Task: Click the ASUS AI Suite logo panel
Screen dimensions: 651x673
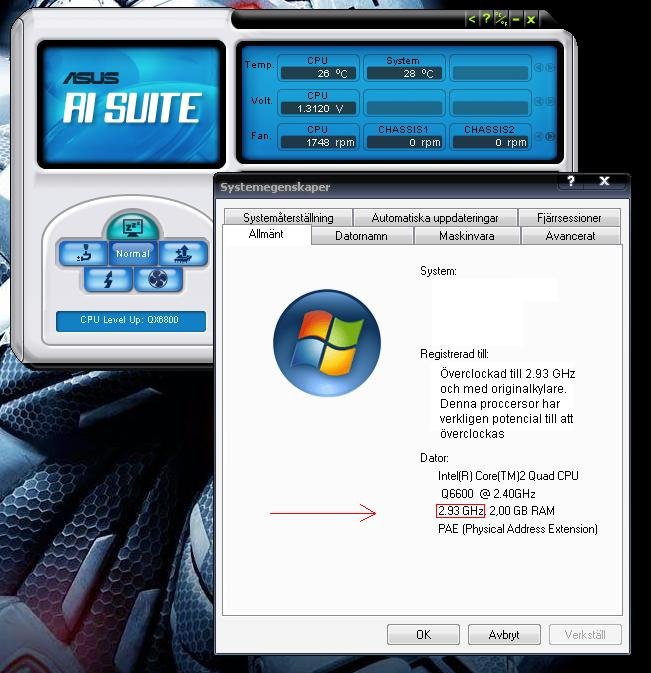Action: coord(131,104)
